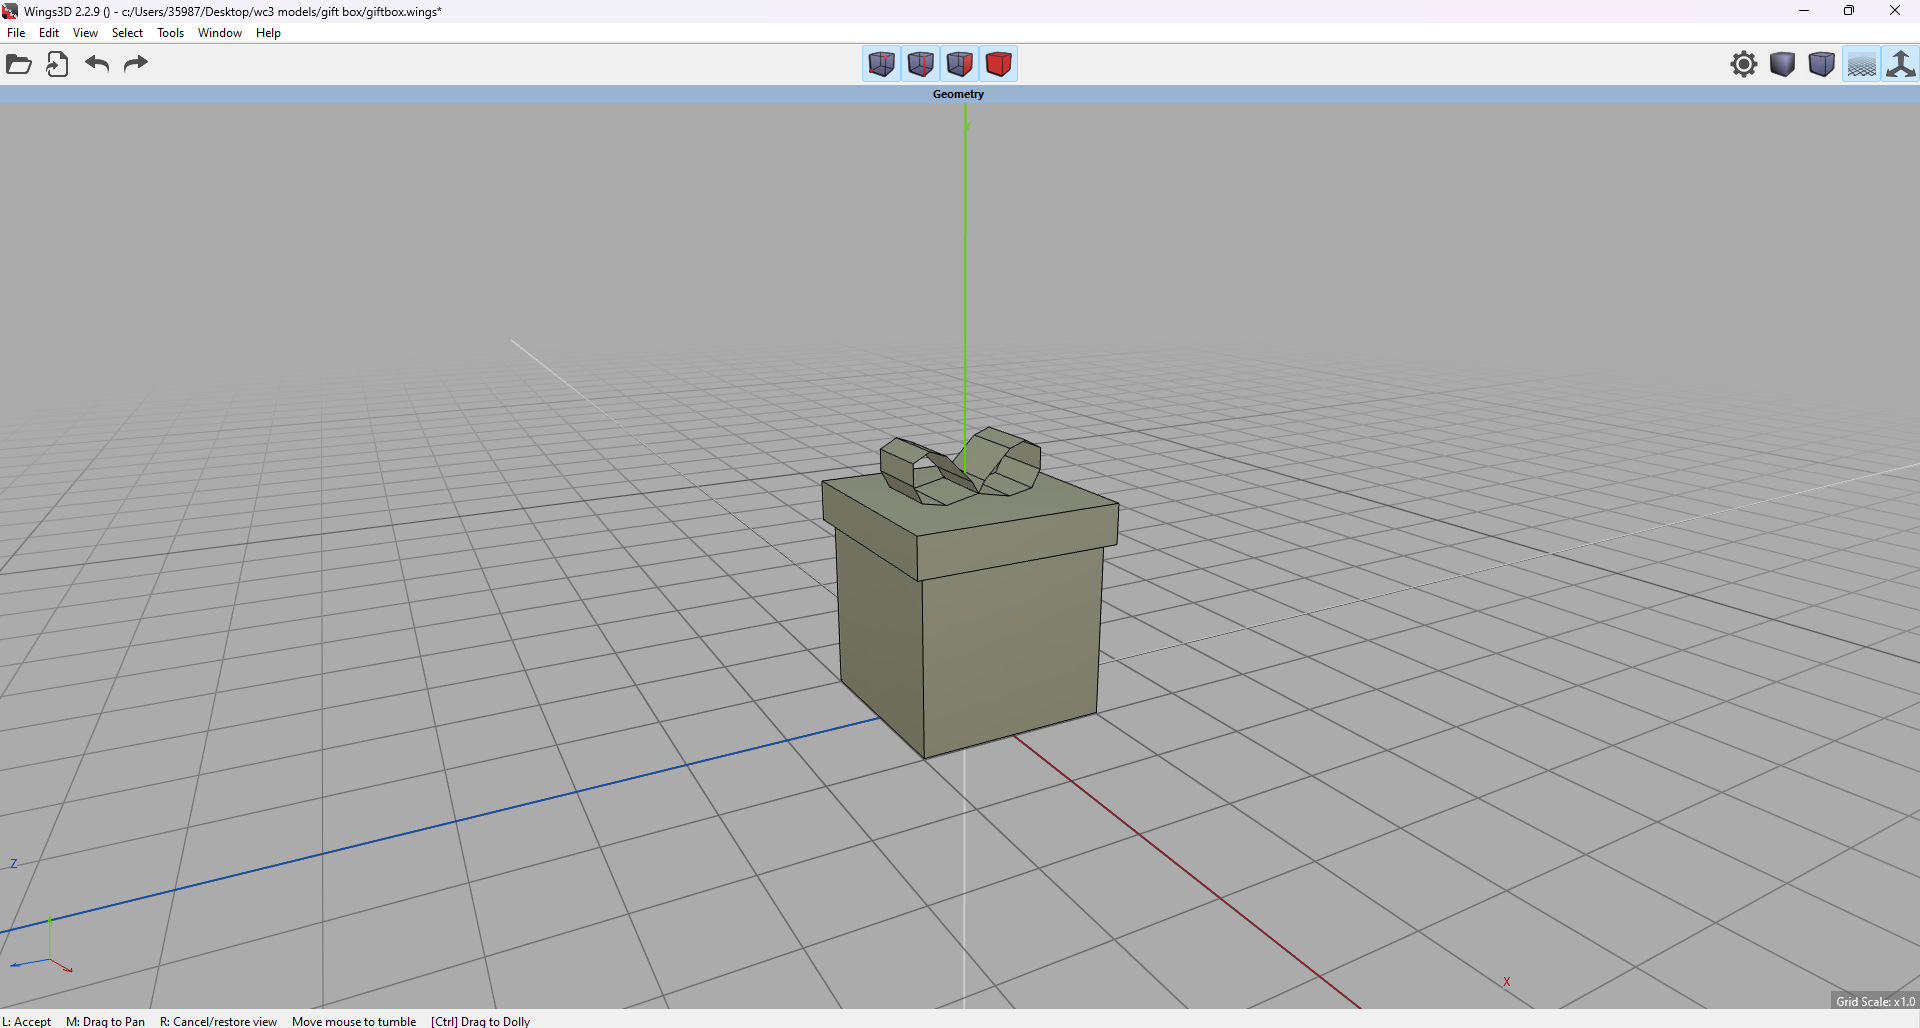Image resolution: width=1920 pixels, height=1028 pixels.
Task: Click 'Move mouse to tumble' status text
Action: [354, 1021]
